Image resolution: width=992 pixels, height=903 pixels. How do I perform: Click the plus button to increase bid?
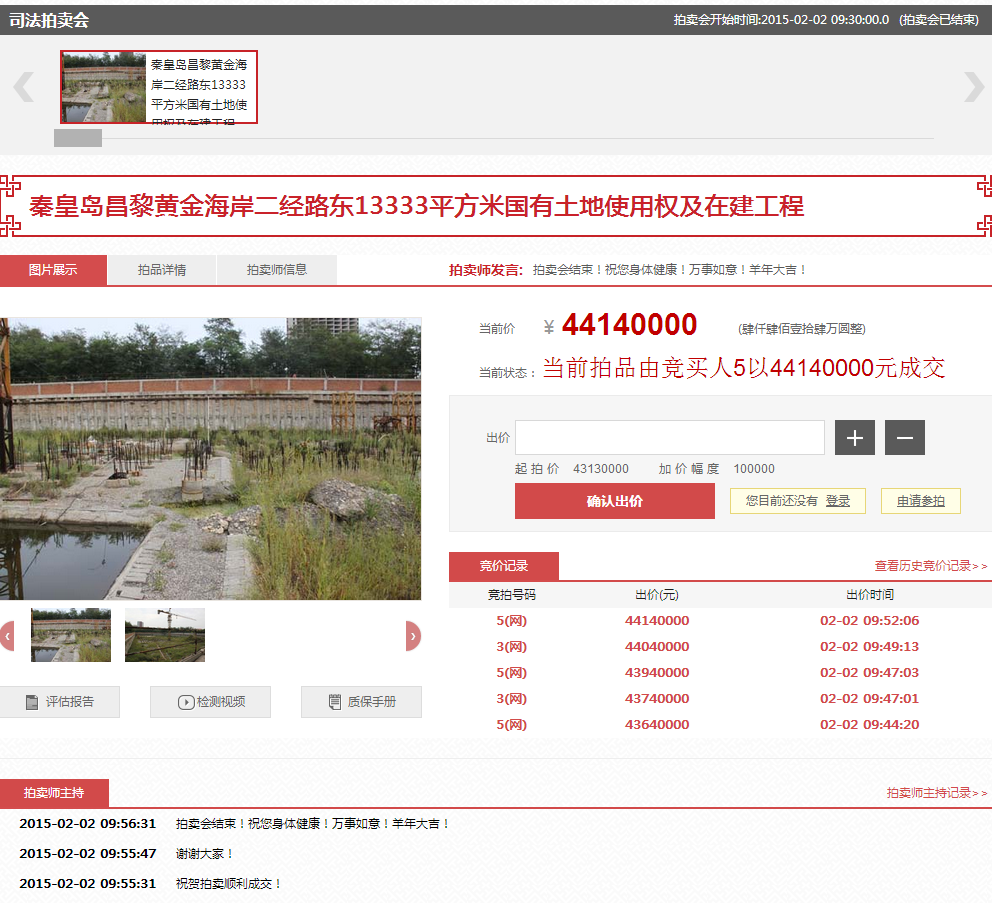coord(854,438)
